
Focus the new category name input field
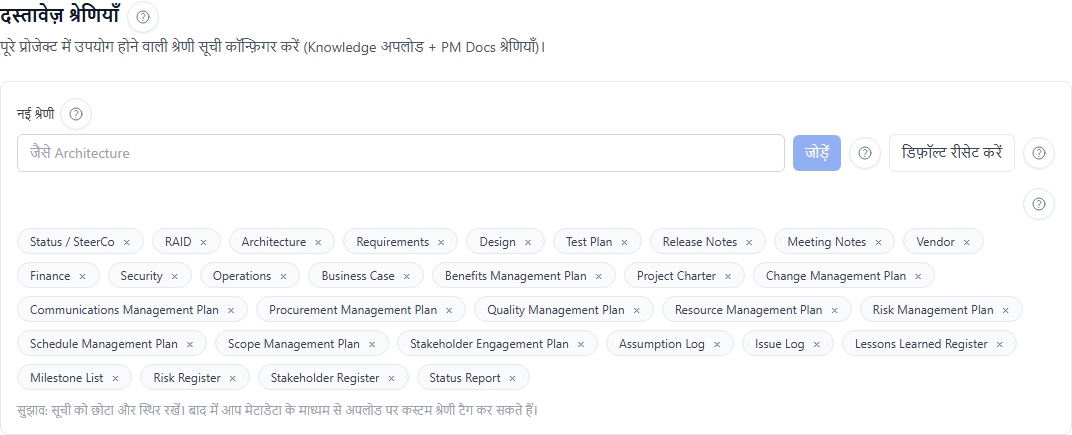tap(400, 153)
